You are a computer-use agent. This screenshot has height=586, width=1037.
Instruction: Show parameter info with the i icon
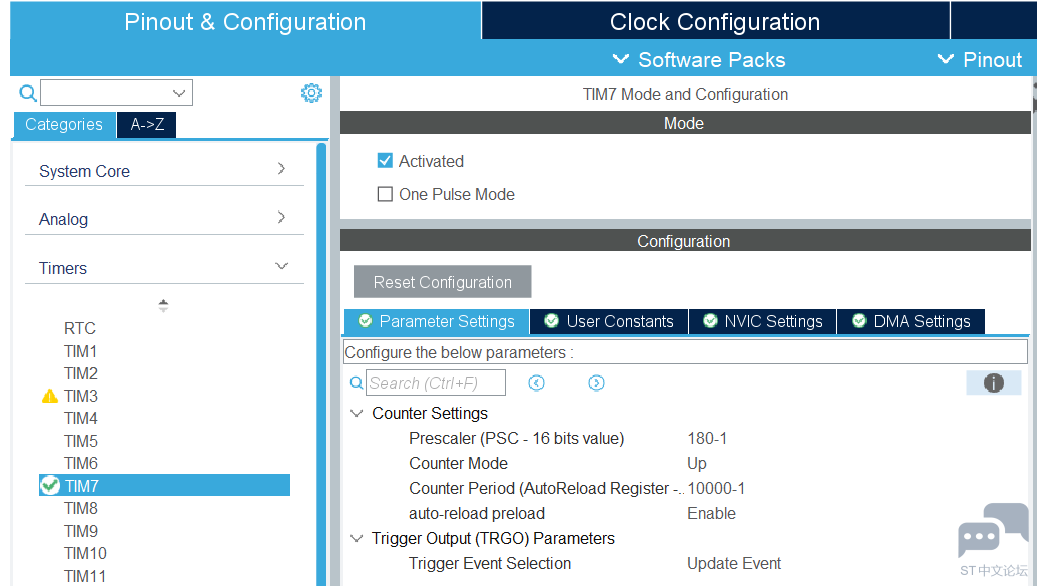tap(993, 383)
